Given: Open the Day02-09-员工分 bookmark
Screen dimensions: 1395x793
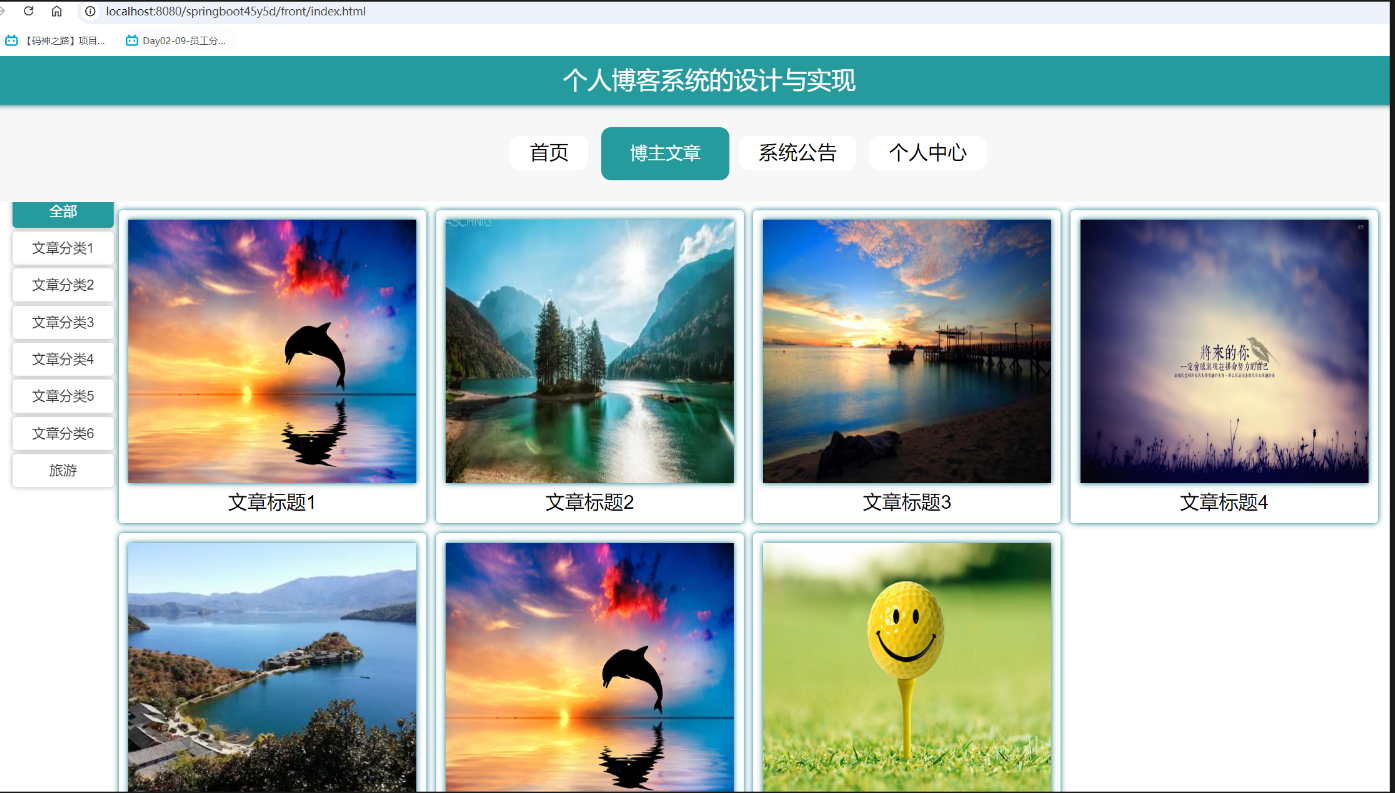Looking at the screenshot, I should click(175, 41).
